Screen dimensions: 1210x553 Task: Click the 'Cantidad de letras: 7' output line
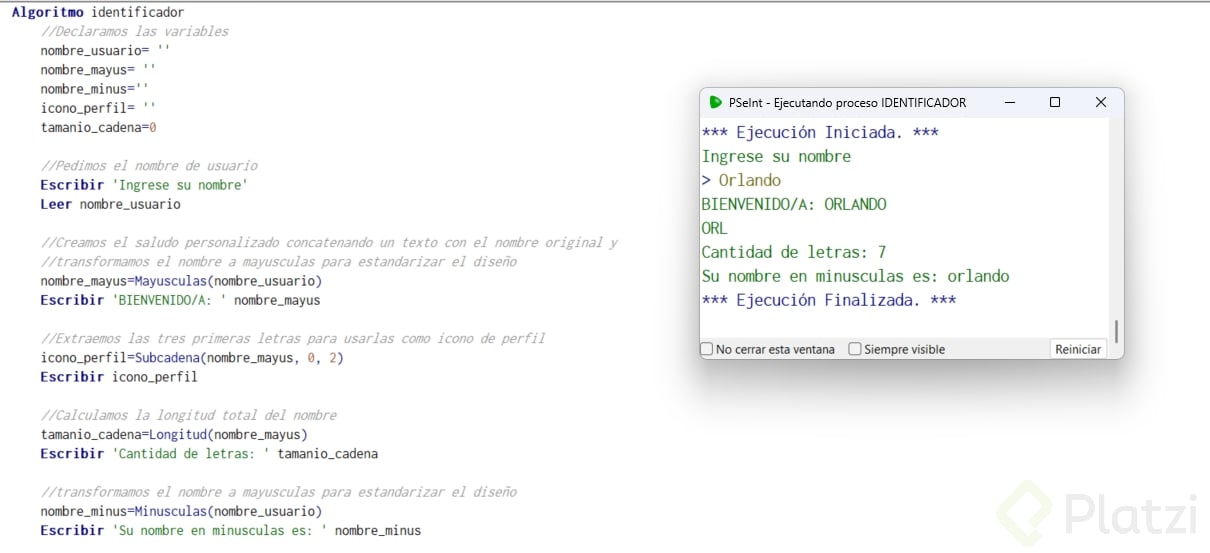pyautogui.click(x=794, y=252)
